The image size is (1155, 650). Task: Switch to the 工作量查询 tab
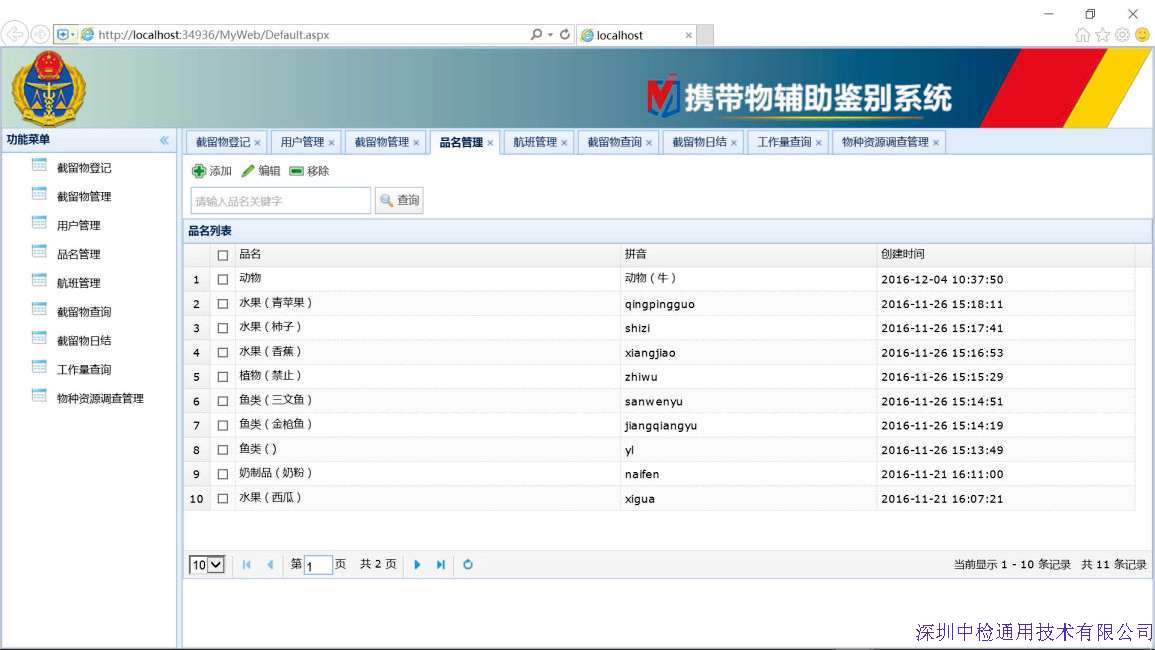(x=784, y=142)
